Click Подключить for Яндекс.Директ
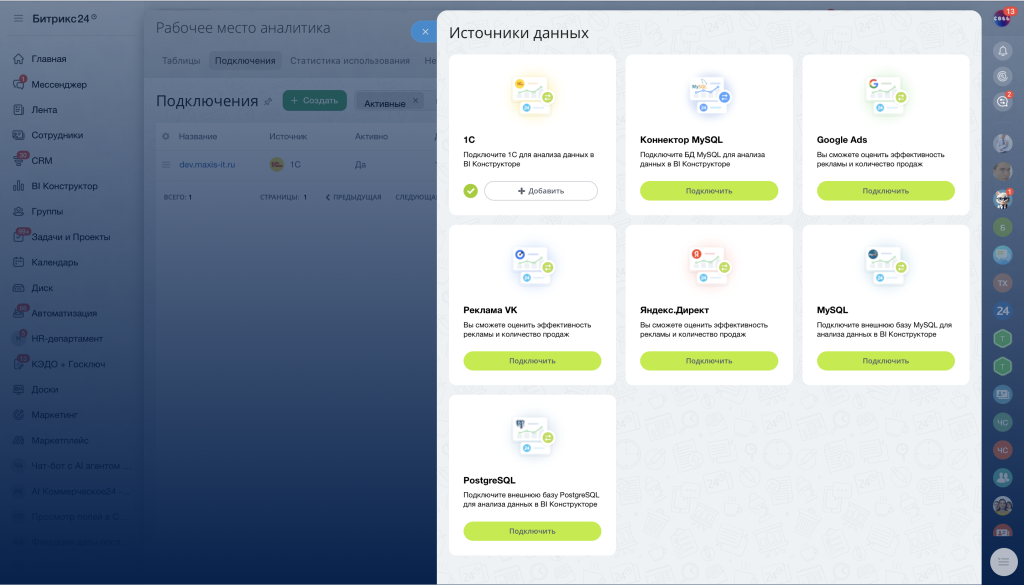The image size is (1024, 585). click(709, 361)
